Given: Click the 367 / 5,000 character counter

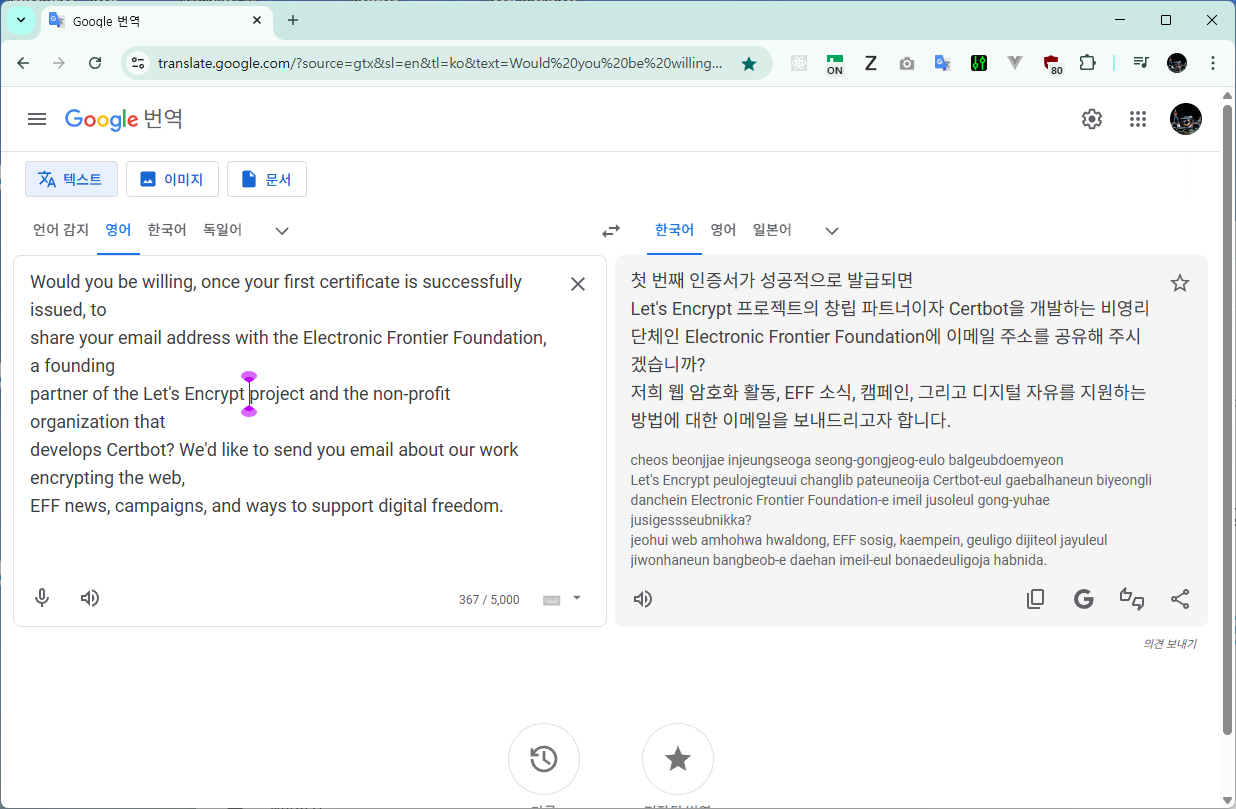Looking at the screenshot, I should pyautogui.click(x=489, y=600).
